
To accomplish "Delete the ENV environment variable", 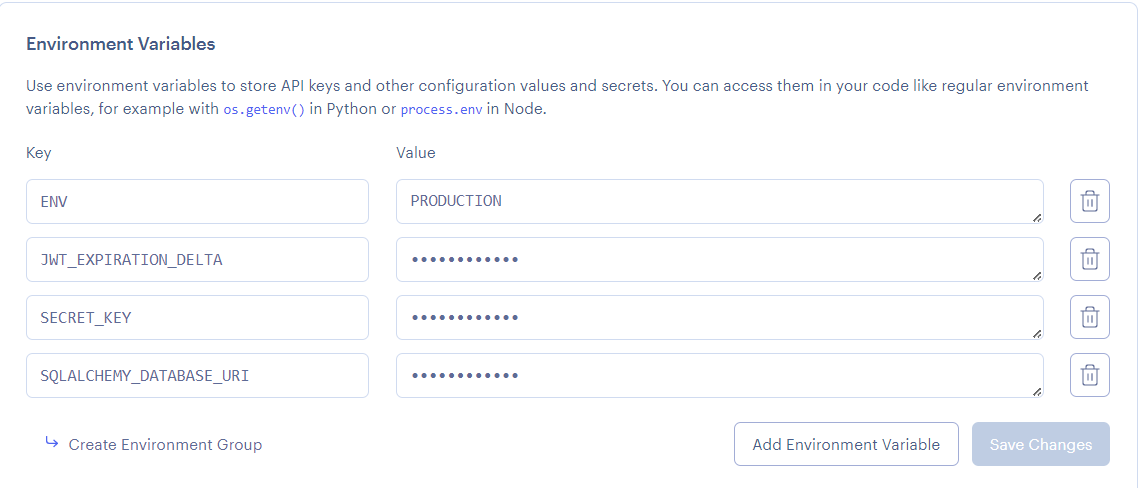I will [x=1090, y=201].
